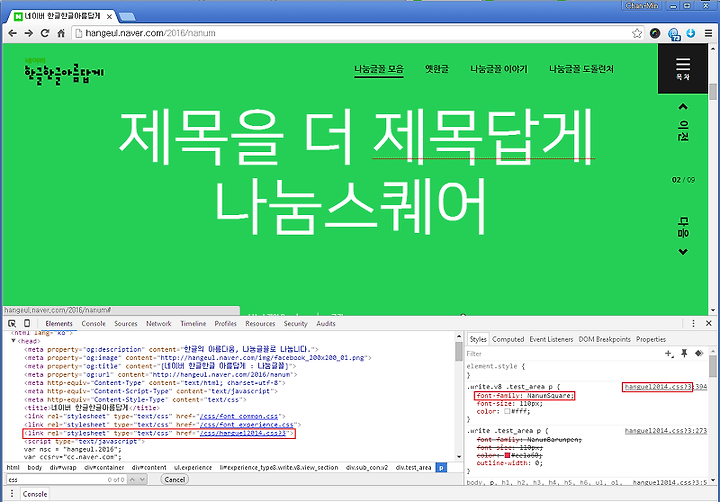Screen dimensions: 720x502
Task: Toggle the animations control diamond icon
Action: pyautogui.click(x=699, y=353)
